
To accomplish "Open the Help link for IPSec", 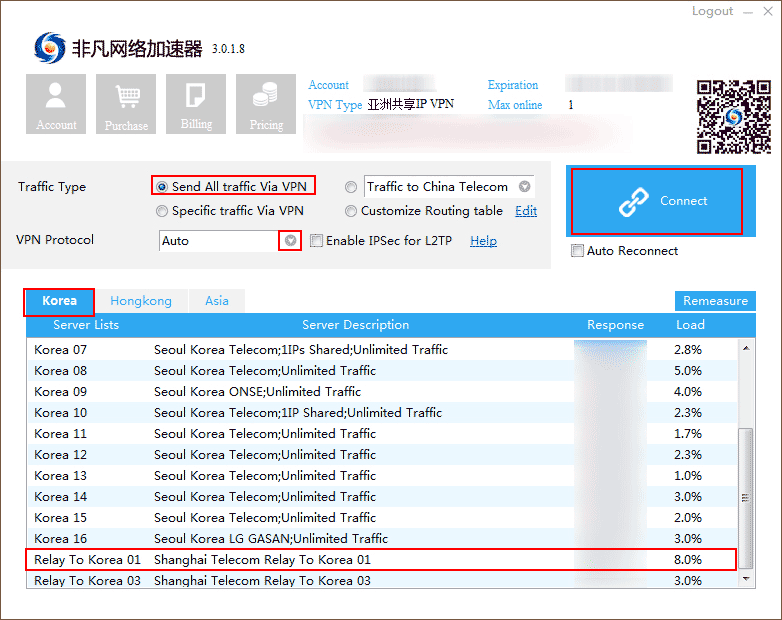I will tap(483, 241).
